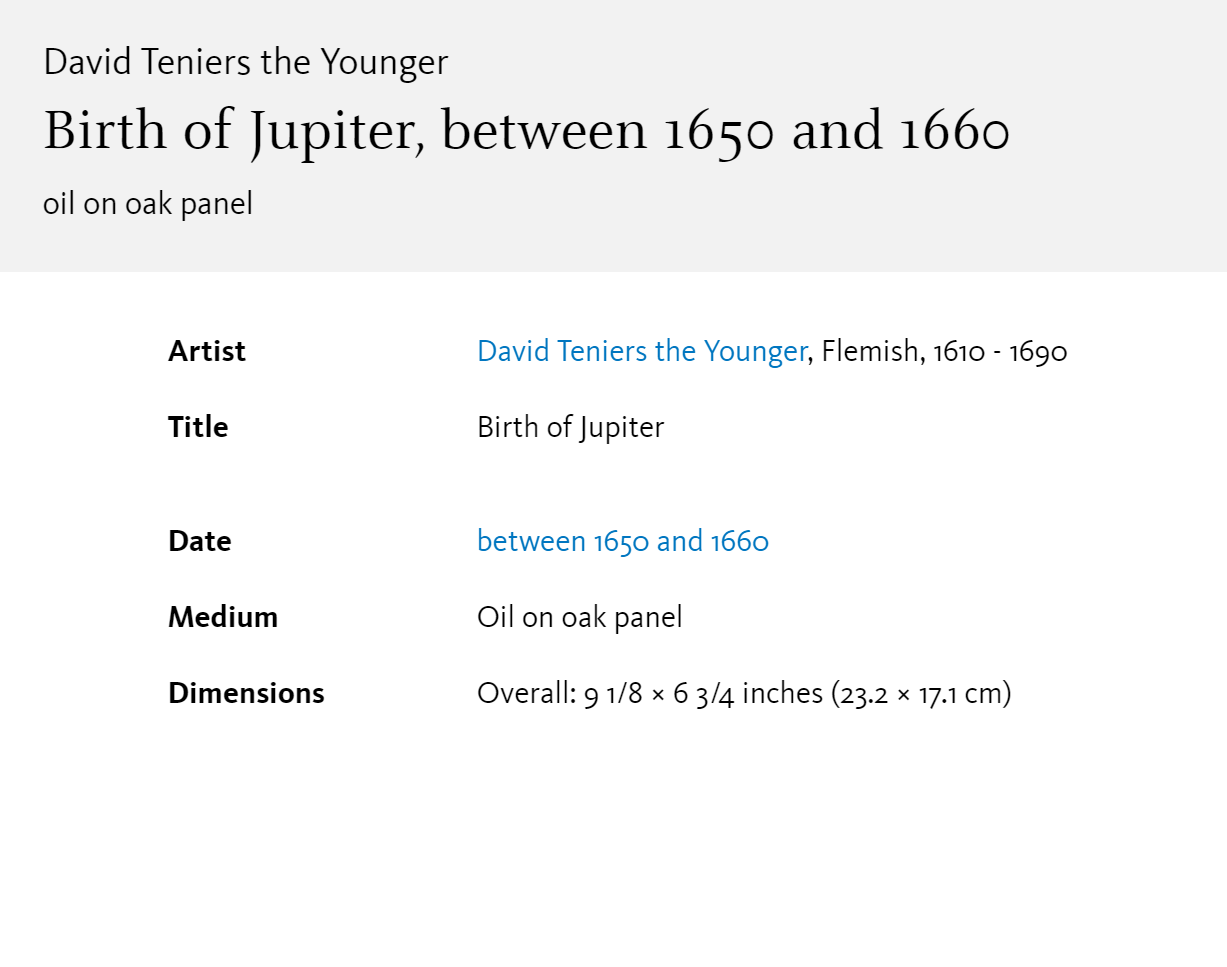Click the word 'Overall:' in dimensions
The height and width of the screenshot is (967, 1227).
pyautogui.click(x=527, y=693)
